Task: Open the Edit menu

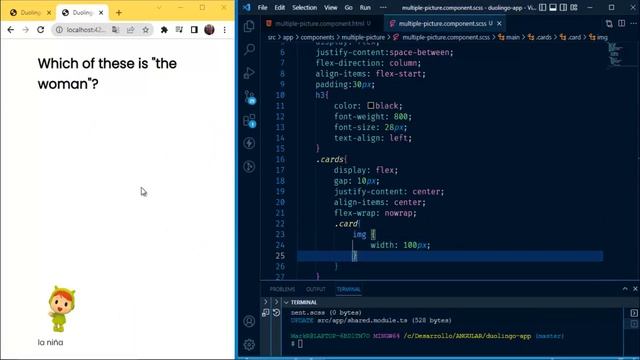Action: point(280,7)
